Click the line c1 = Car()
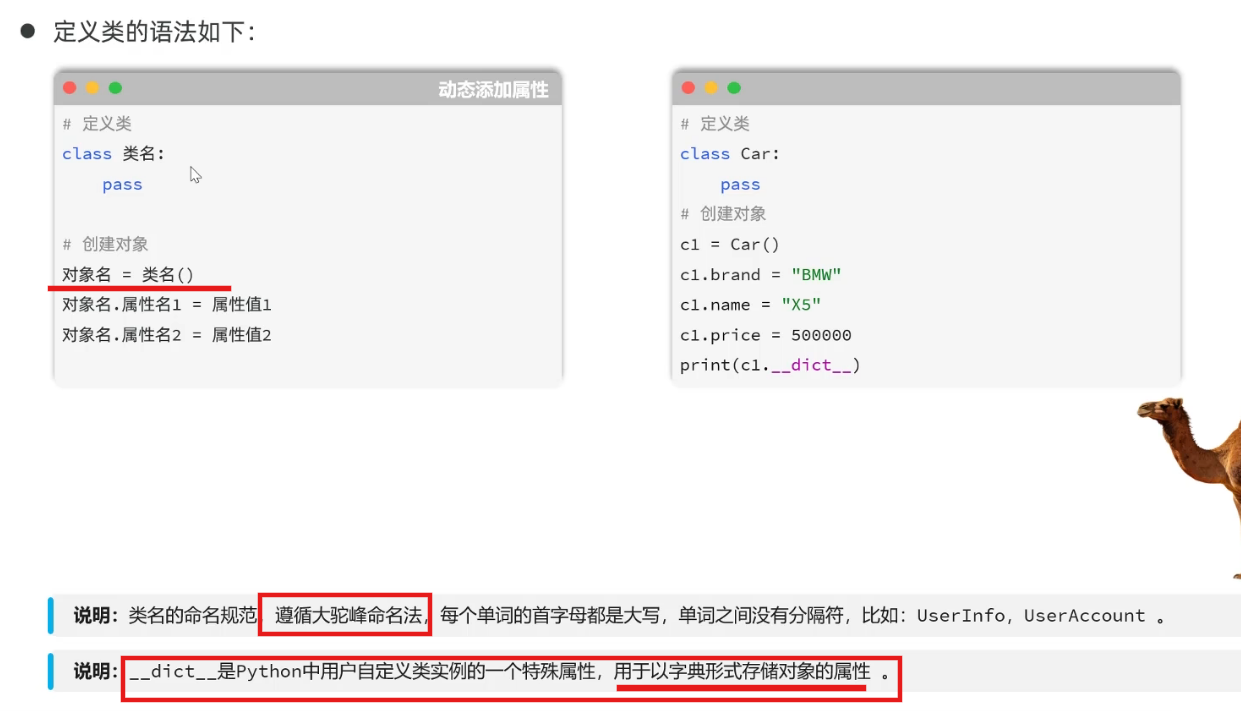Image resolution: width=1241 pixels, height=711 pixels. click(730, 245)
